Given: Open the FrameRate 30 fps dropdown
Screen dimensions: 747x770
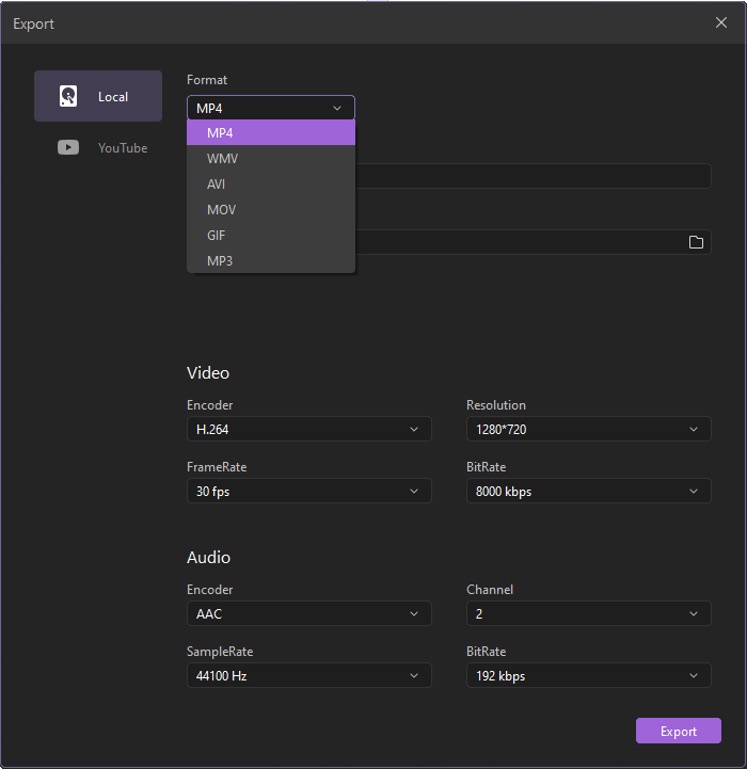Looking at the screenshot, I should click(x=308, y=491).
